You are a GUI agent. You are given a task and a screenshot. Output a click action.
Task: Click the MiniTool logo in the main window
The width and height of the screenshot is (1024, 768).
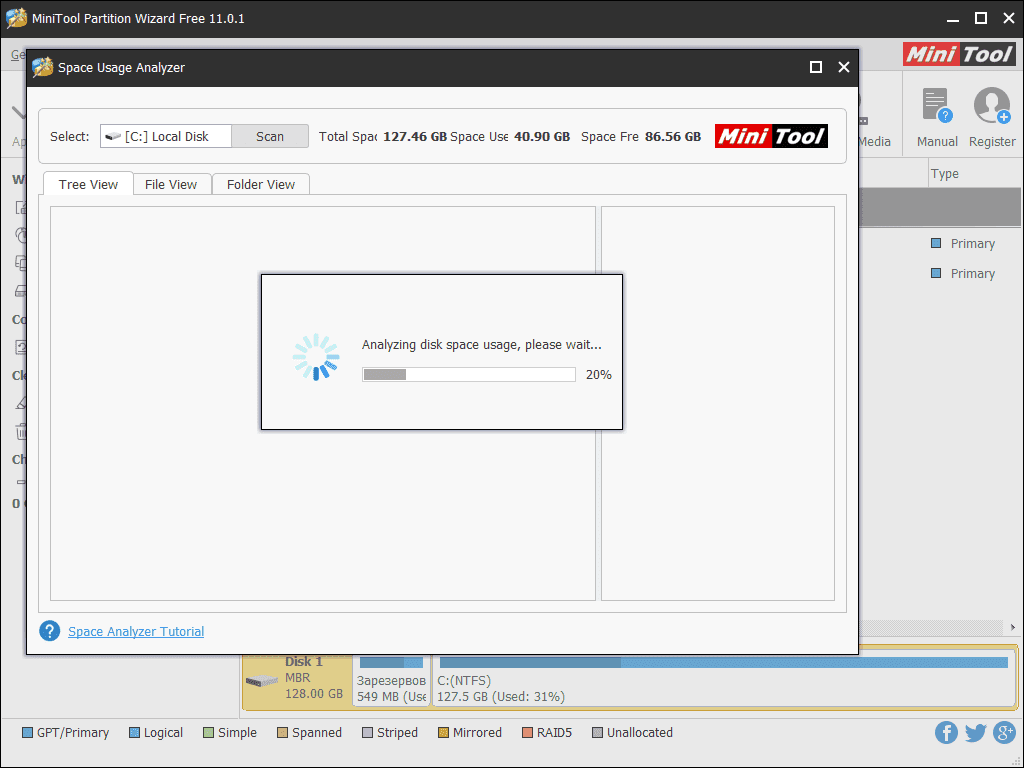pyautogui.click(x=959, y=54)
